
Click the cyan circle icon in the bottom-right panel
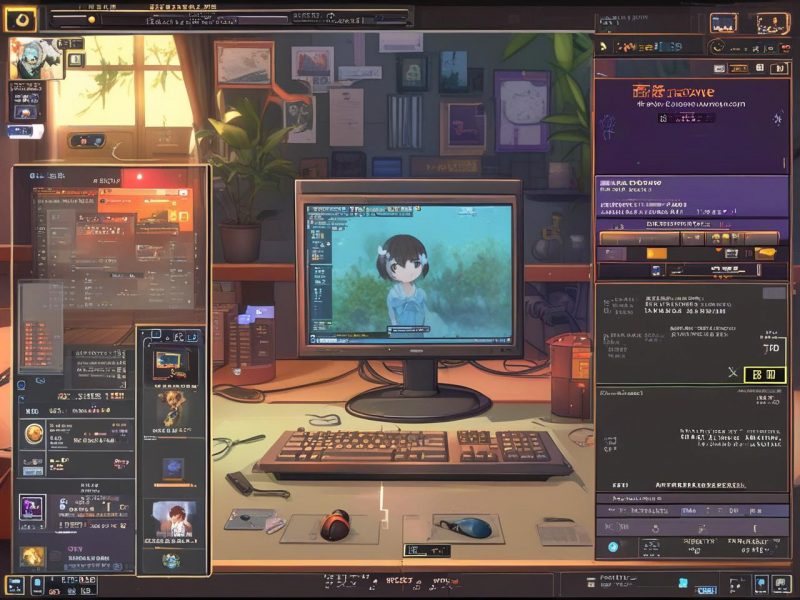point(613,547)
